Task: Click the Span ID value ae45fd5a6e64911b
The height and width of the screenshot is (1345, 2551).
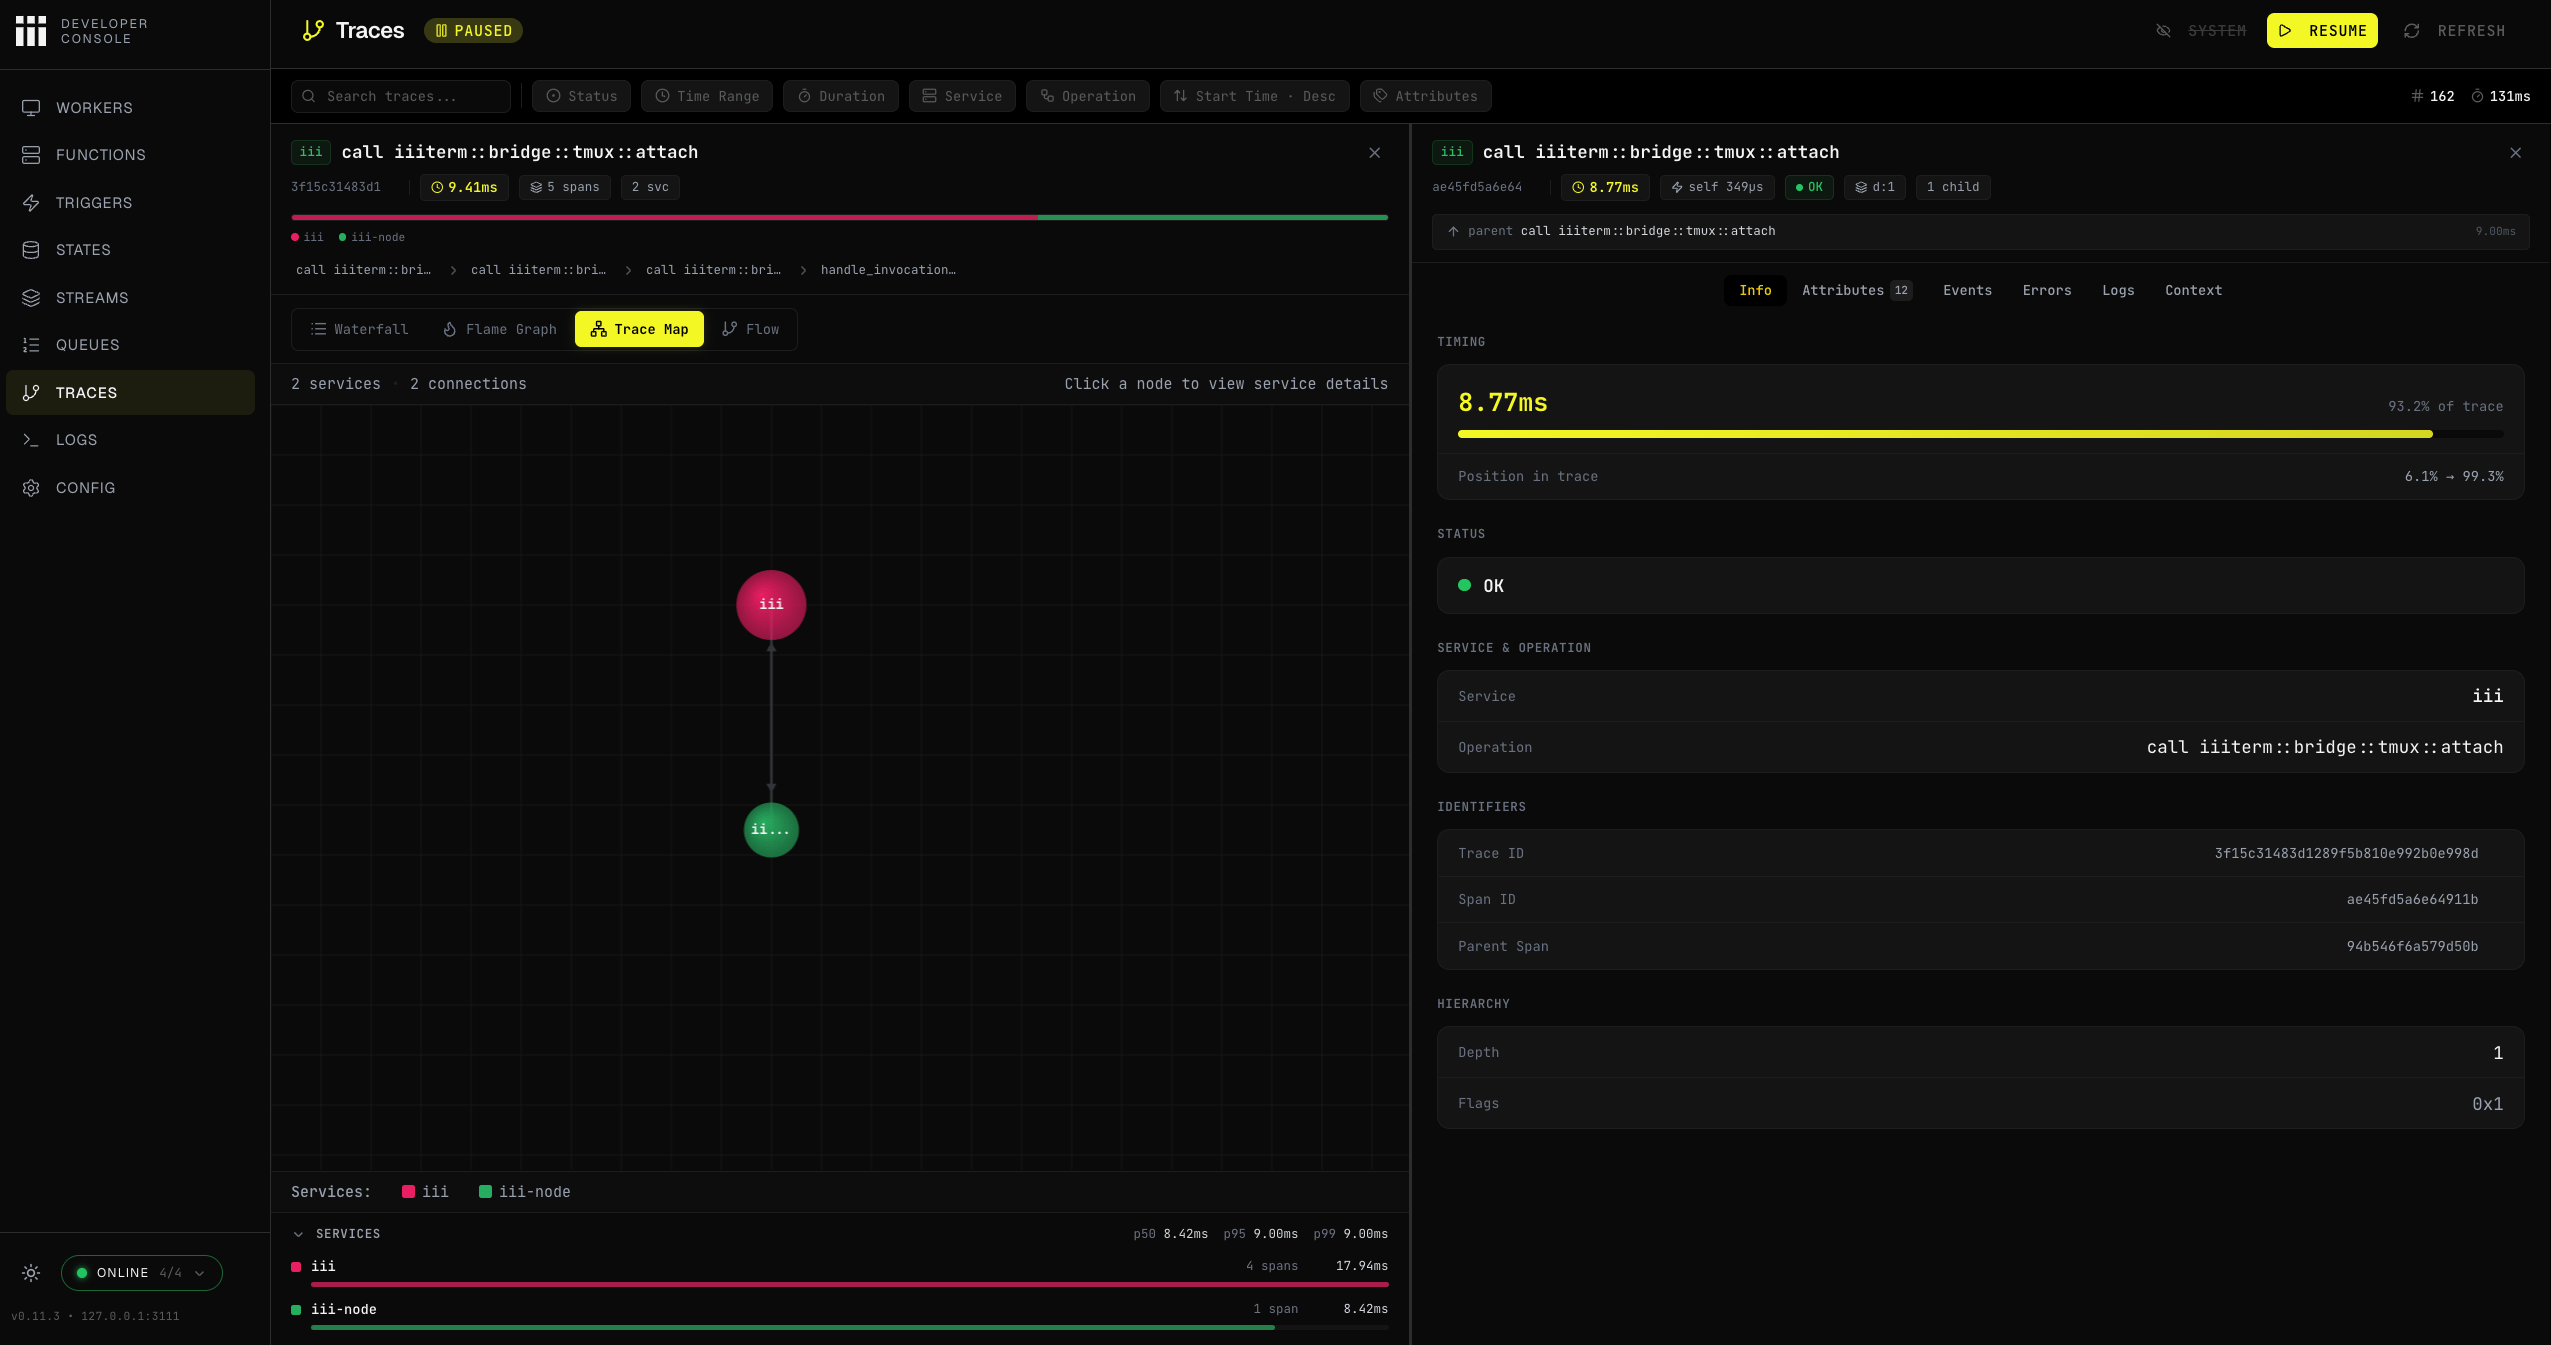Action: [2412, 900]
